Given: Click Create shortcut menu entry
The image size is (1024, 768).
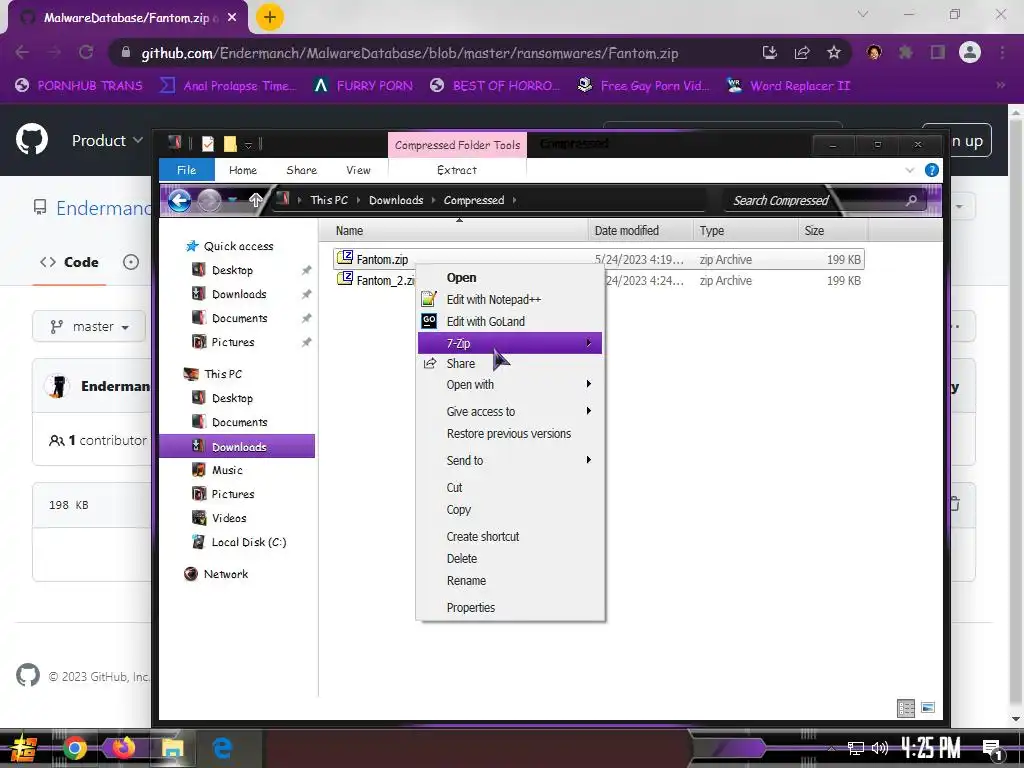Looking at the screenshot, I should [509, 536].
